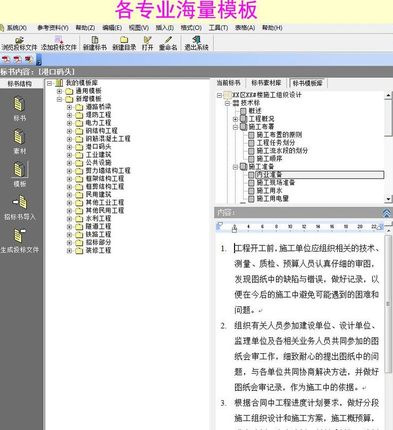Click the template tree scroll-up arrow
Image resolution: width=393 pixels, height=430 pixels.
pyautogui.click(x=388, y=95)
